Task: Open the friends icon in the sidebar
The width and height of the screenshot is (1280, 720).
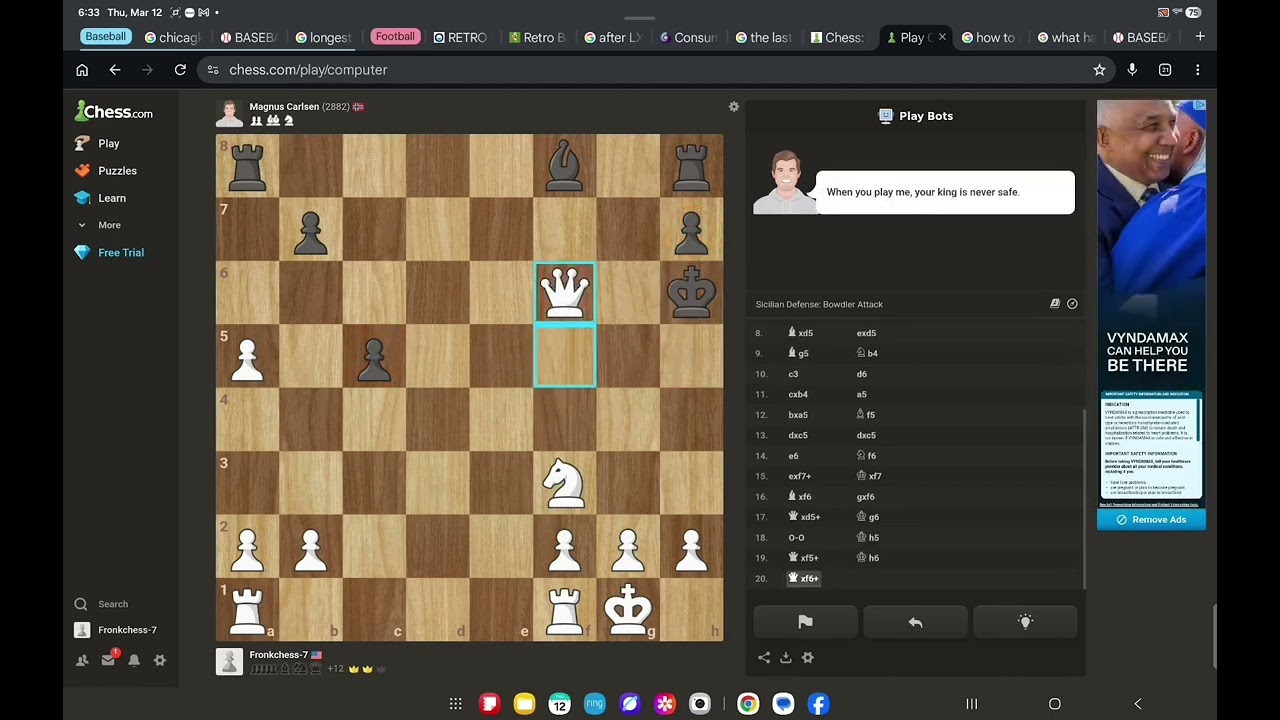Action: [82, 660]
